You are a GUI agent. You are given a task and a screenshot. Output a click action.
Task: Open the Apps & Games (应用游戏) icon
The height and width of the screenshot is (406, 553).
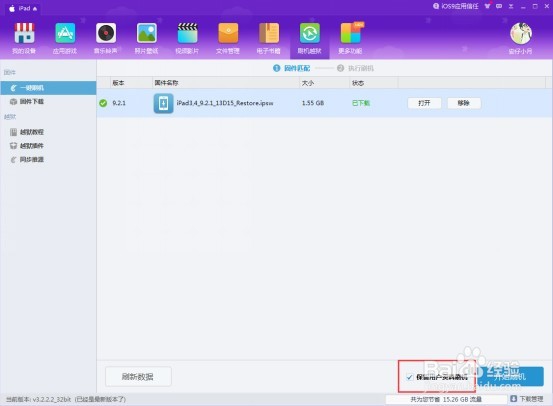pos(65,33)
